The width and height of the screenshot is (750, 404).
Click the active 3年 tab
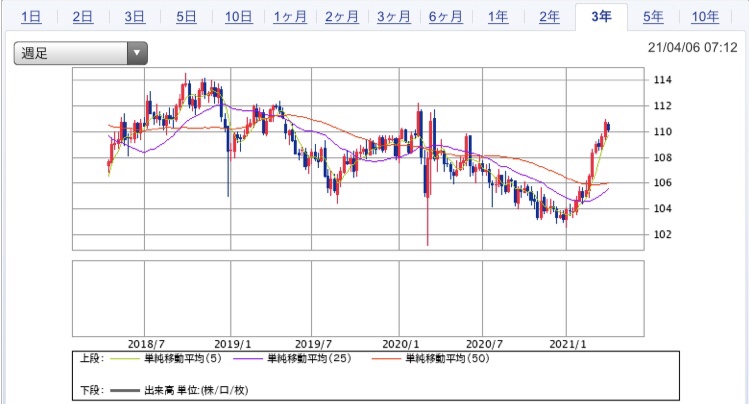[601, 17]
